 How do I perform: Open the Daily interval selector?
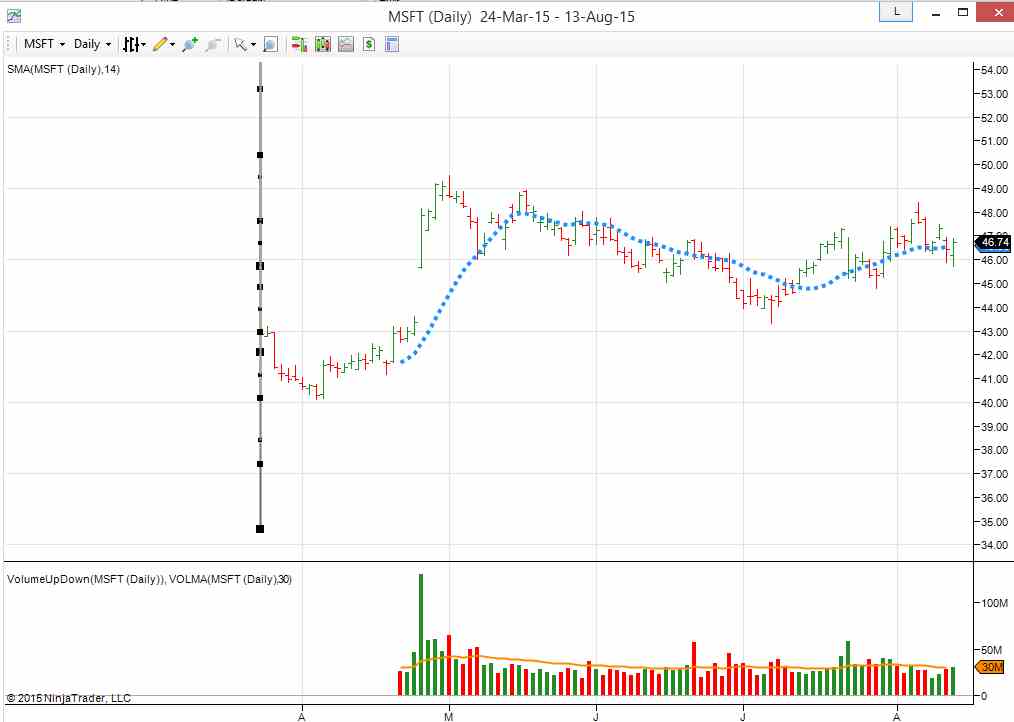[92, 44]
